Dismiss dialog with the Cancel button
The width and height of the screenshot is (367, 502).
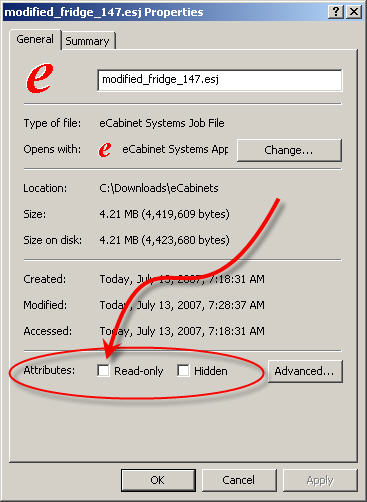pos(239,480)
